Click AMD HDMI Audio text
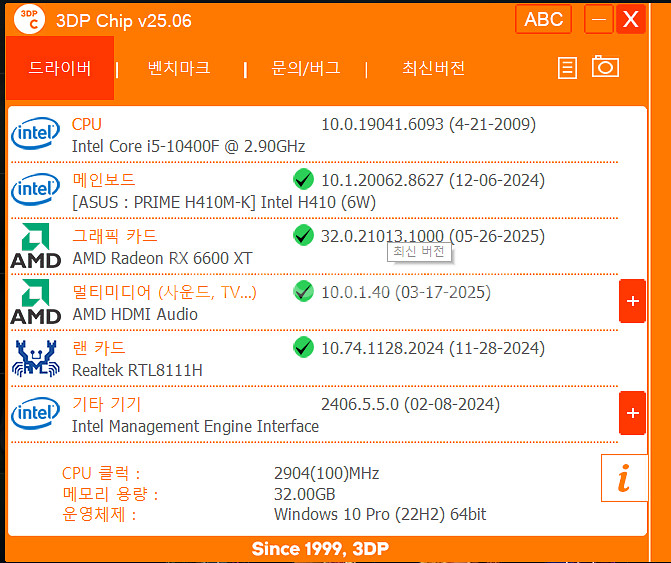 coord(135,314)
